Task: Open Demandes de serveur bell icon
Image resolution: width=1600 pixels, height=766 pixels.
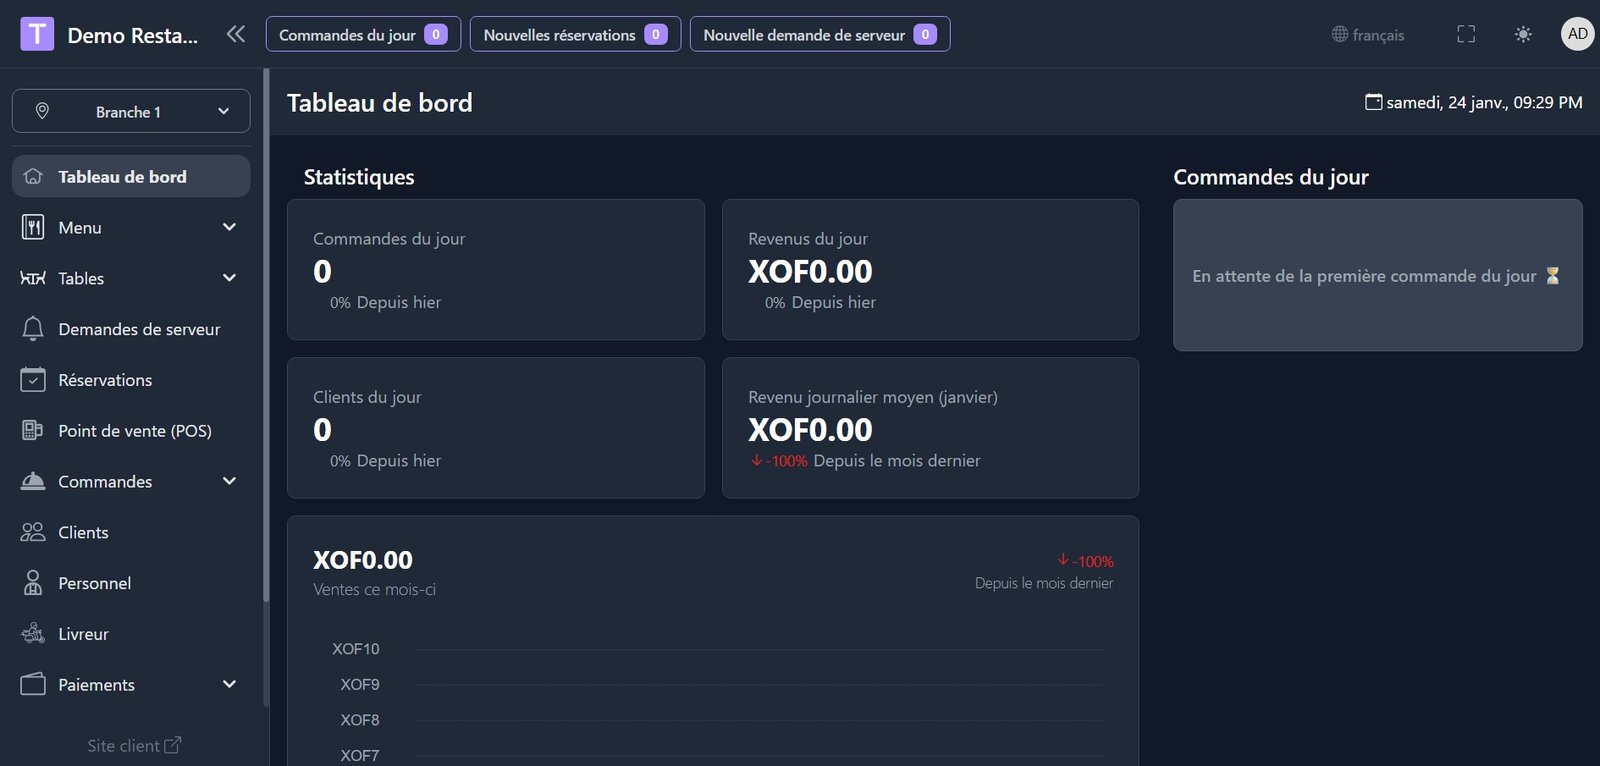Action: (x=33, y=329)
